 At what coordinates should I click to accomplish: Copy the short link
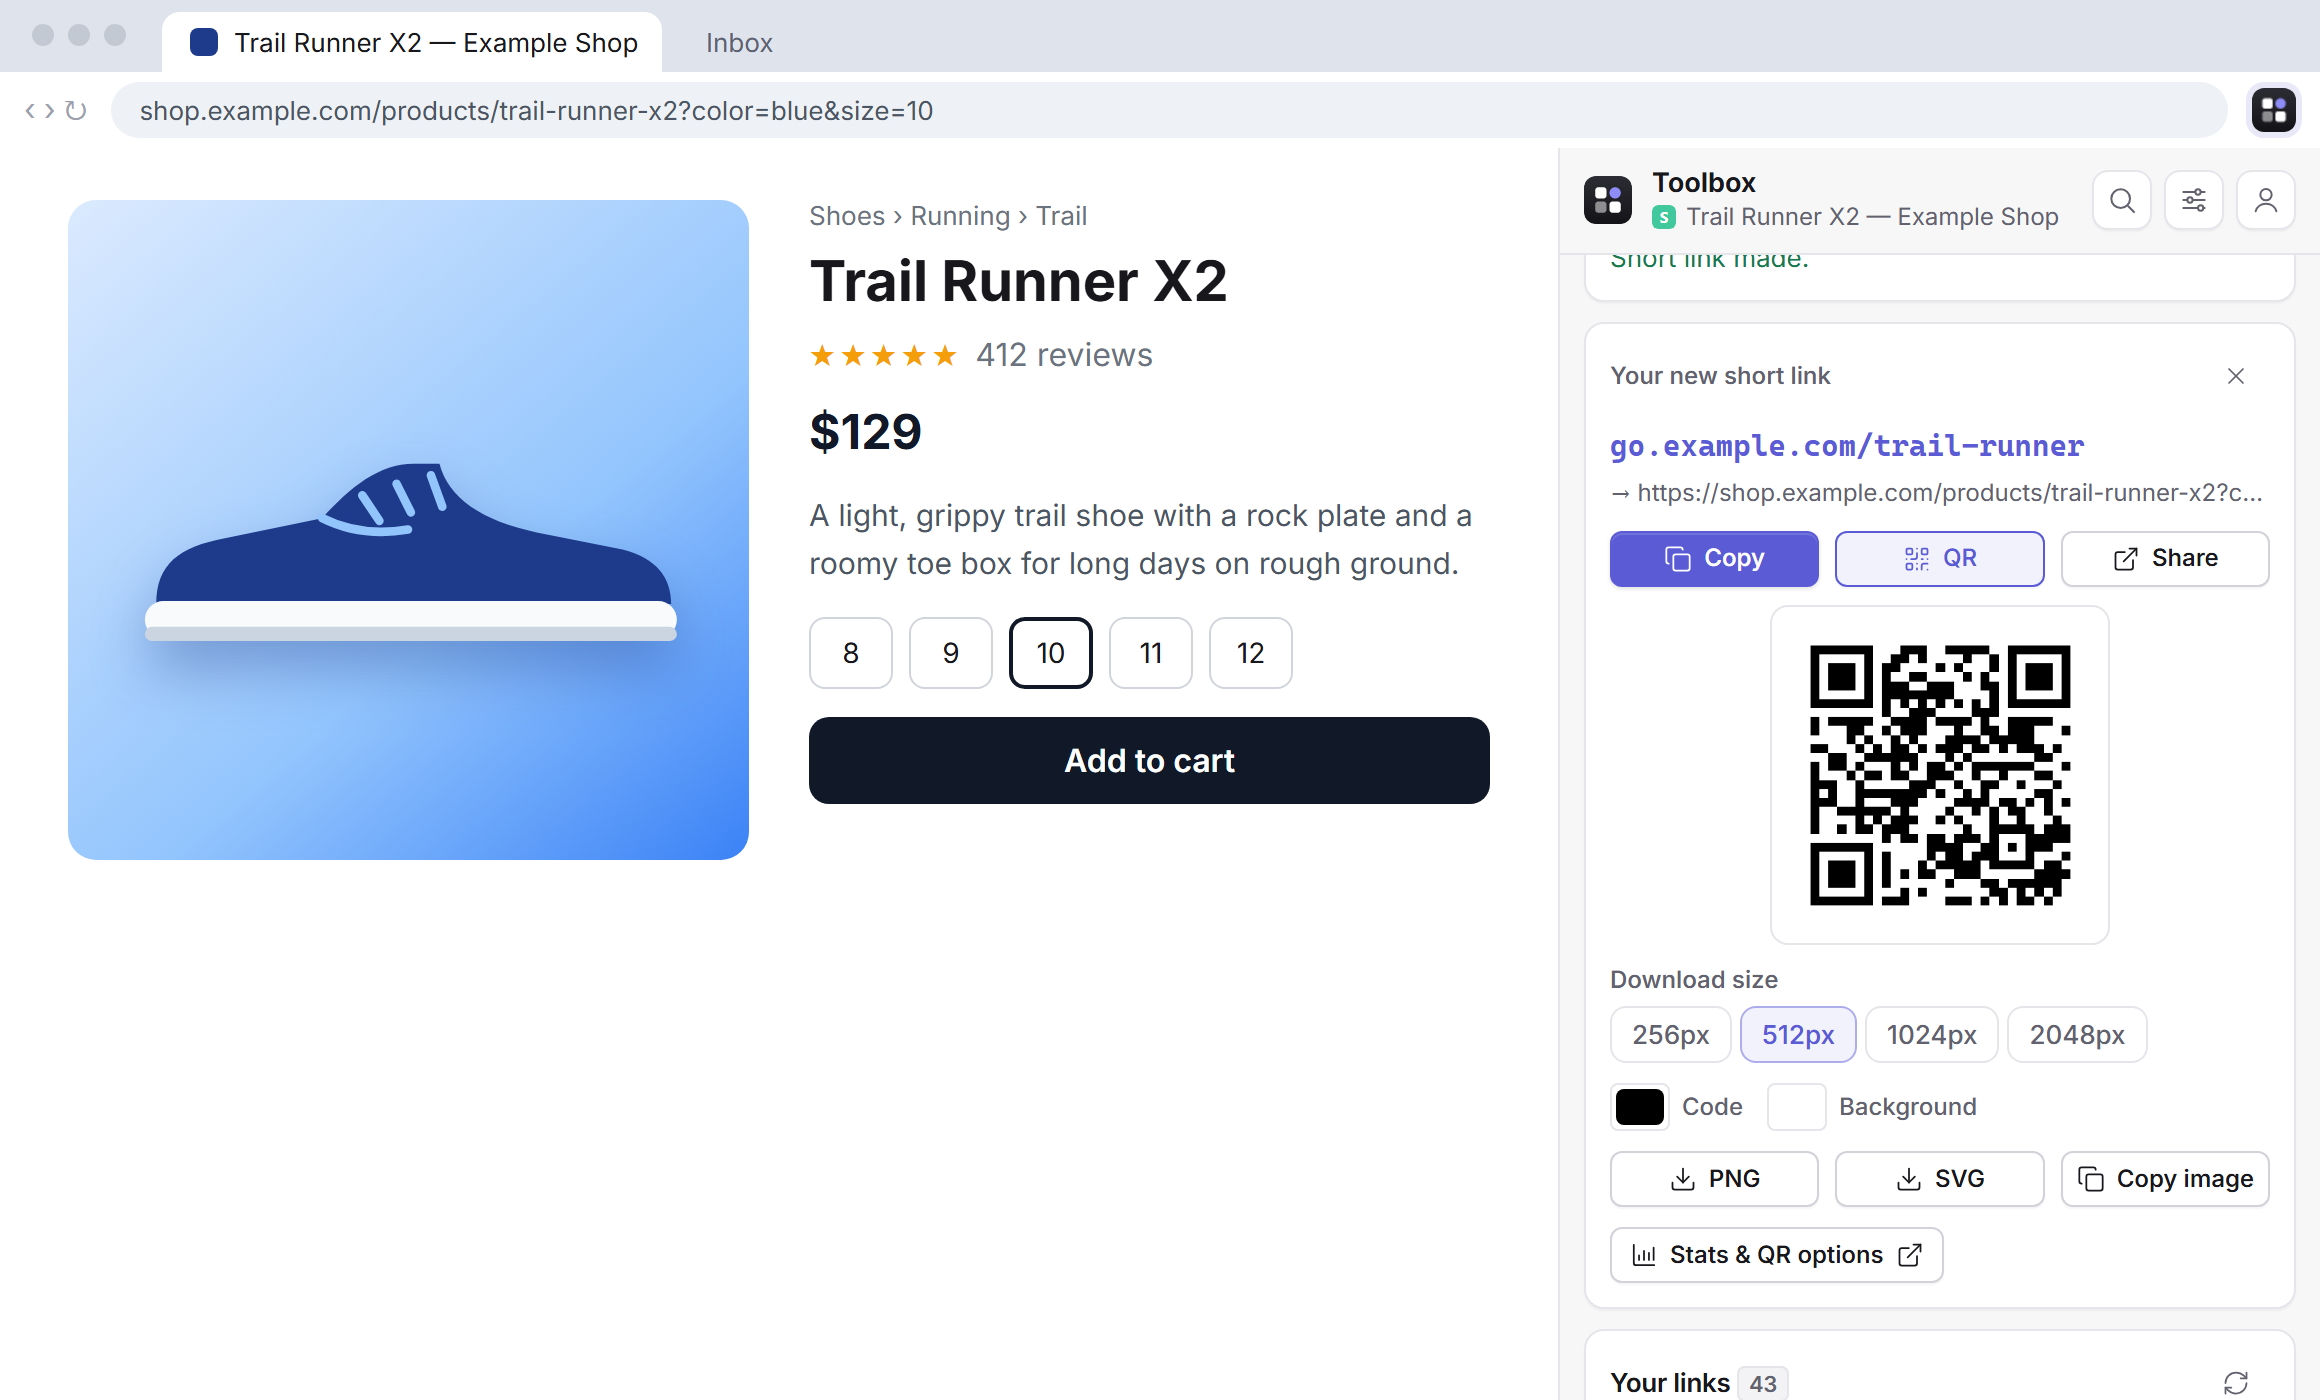click(x=1714, y=558)
